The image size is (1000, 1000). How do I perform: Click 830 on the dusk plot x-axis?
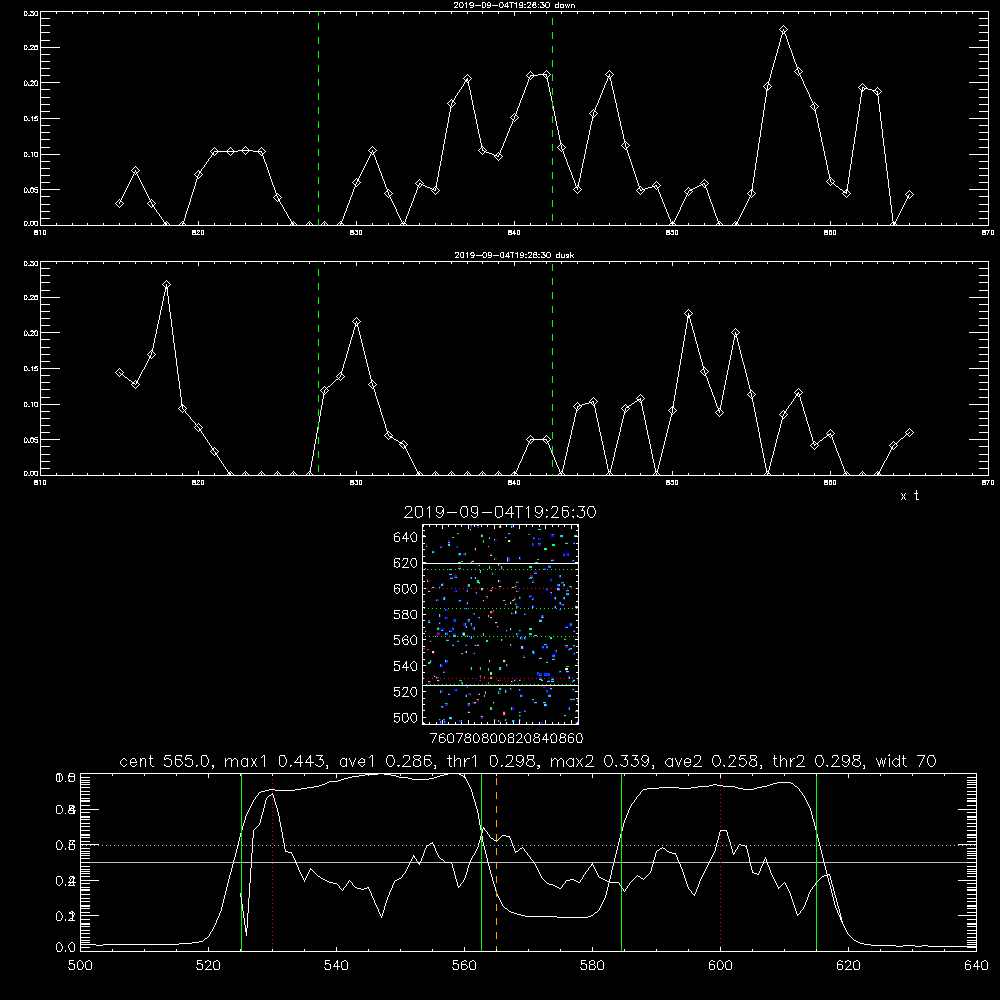click(x=356, y=483)
